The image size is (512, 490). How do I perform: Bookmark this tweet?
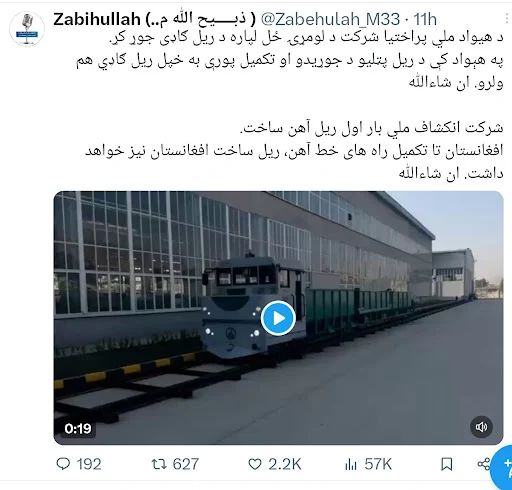pyautogui.click(x=447, y=464)
